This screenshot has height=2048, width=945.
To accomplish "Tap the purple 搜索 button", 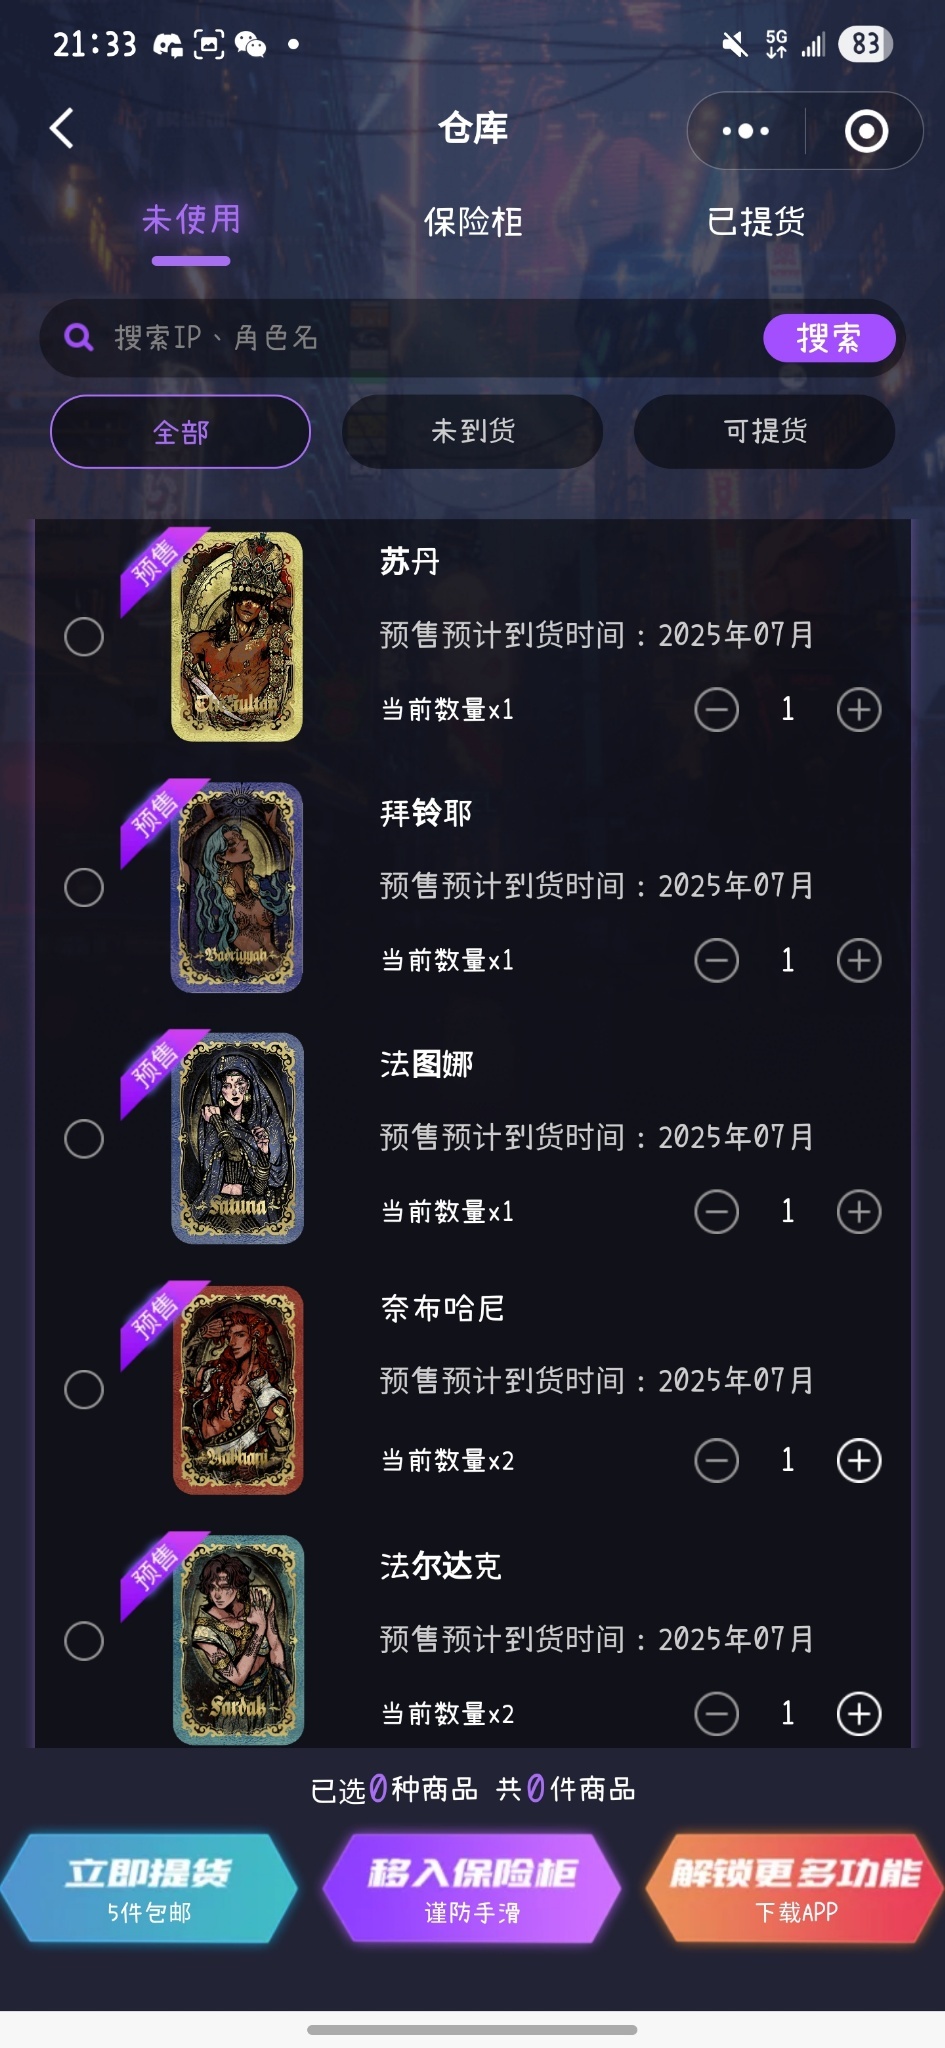I will pos(829,338).
